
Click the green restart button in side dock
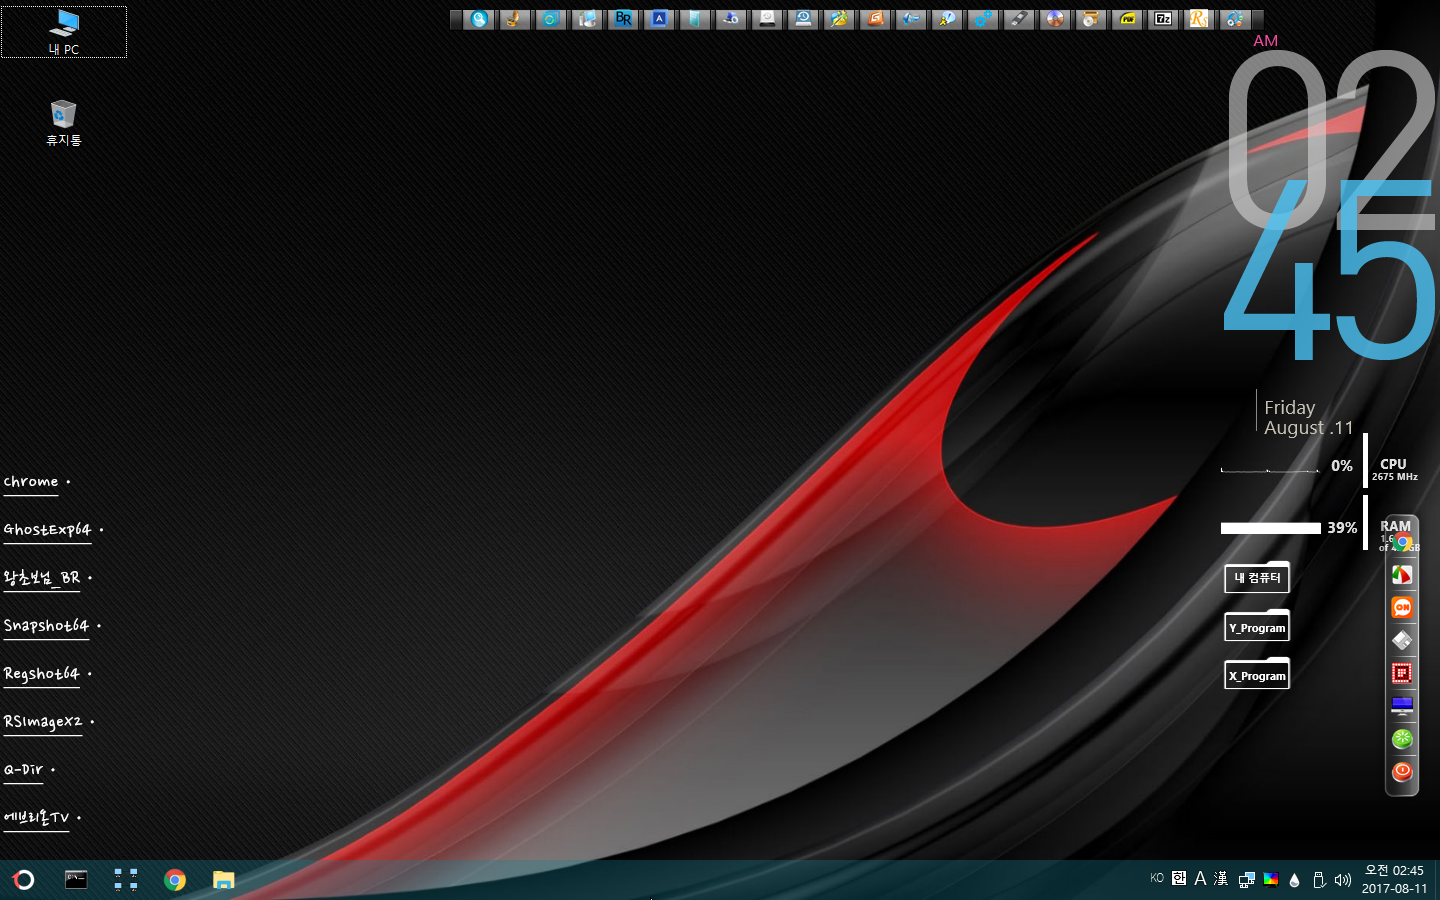pyautogui.click(x=1402, y=739)
